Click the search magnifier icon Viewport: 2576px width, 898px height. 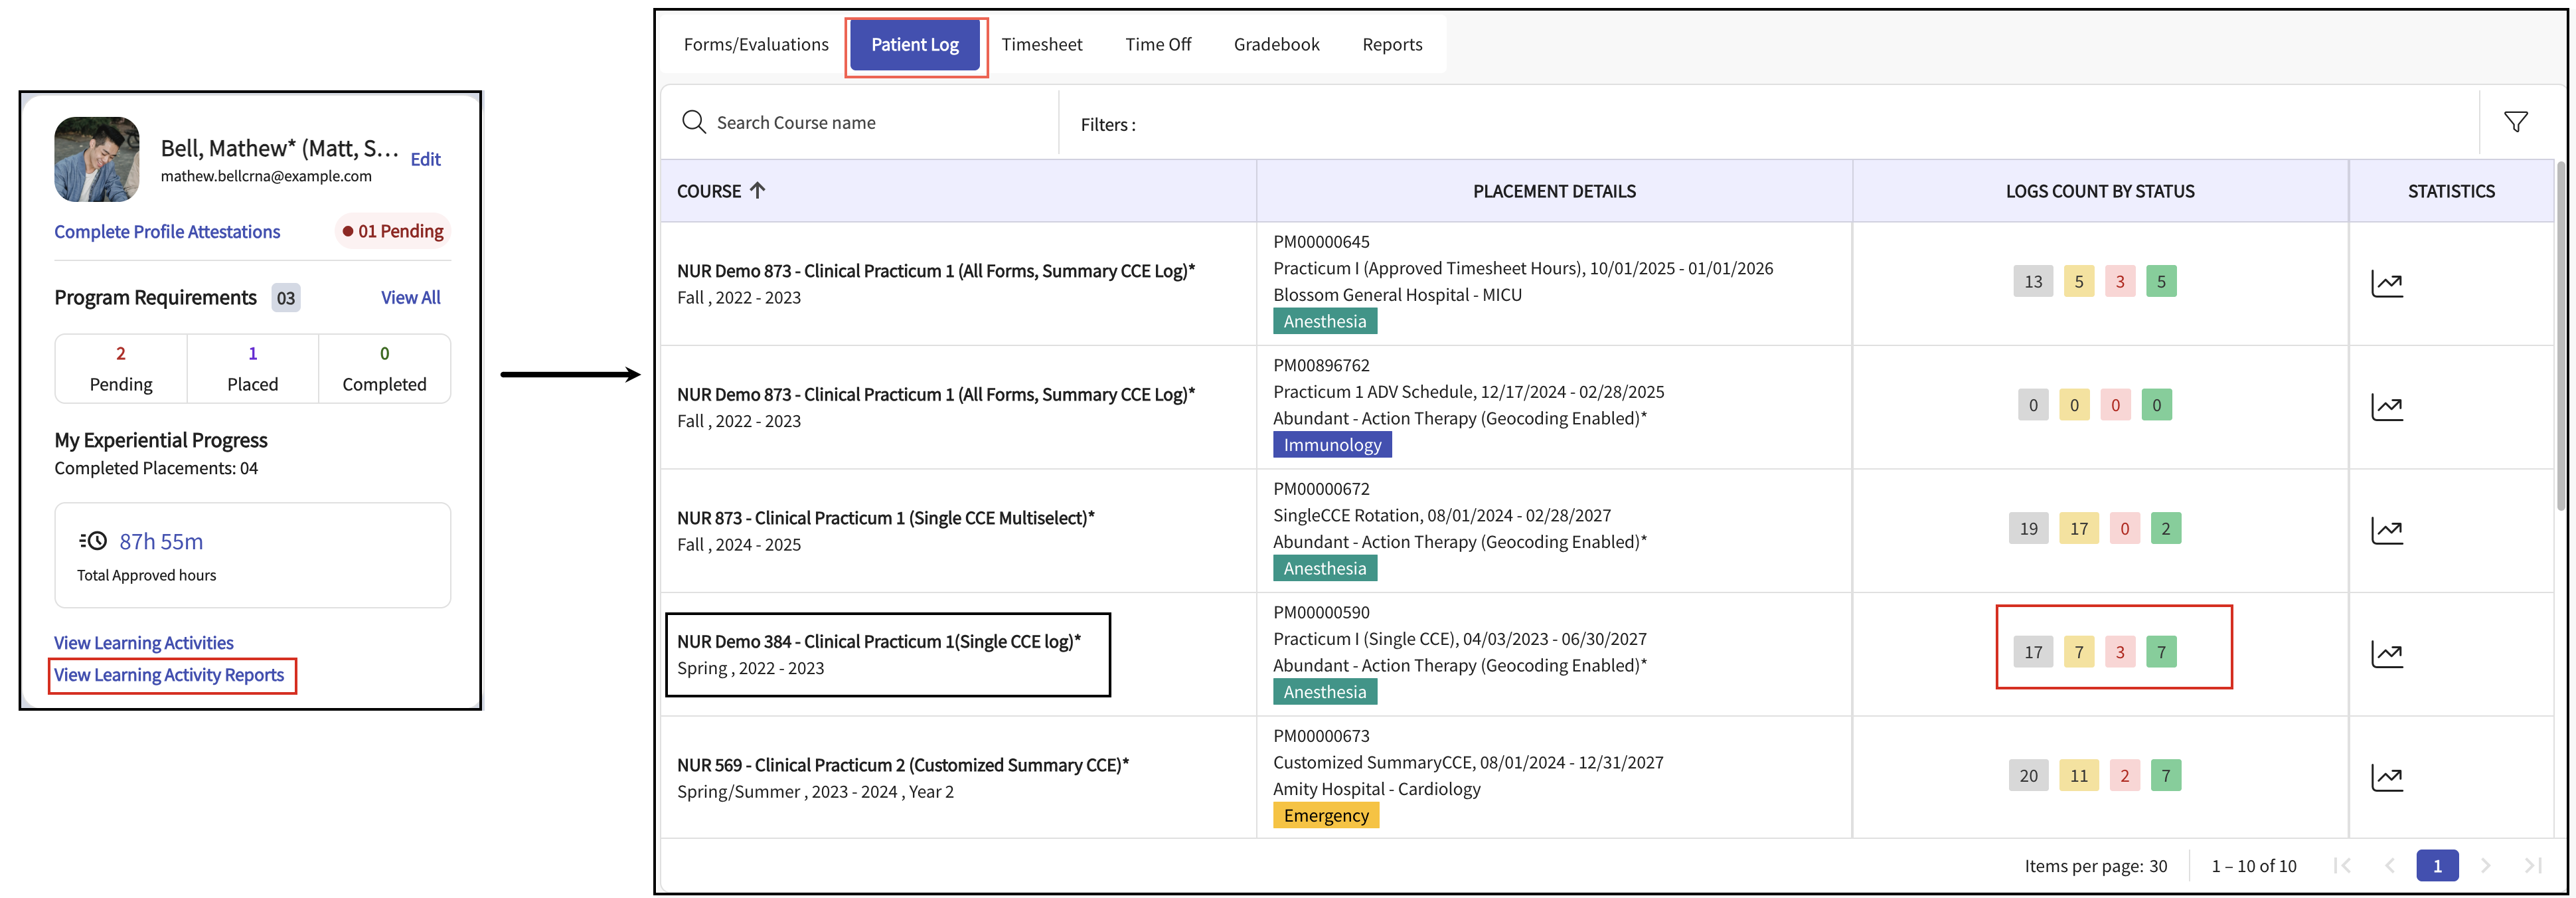[693, 122]
